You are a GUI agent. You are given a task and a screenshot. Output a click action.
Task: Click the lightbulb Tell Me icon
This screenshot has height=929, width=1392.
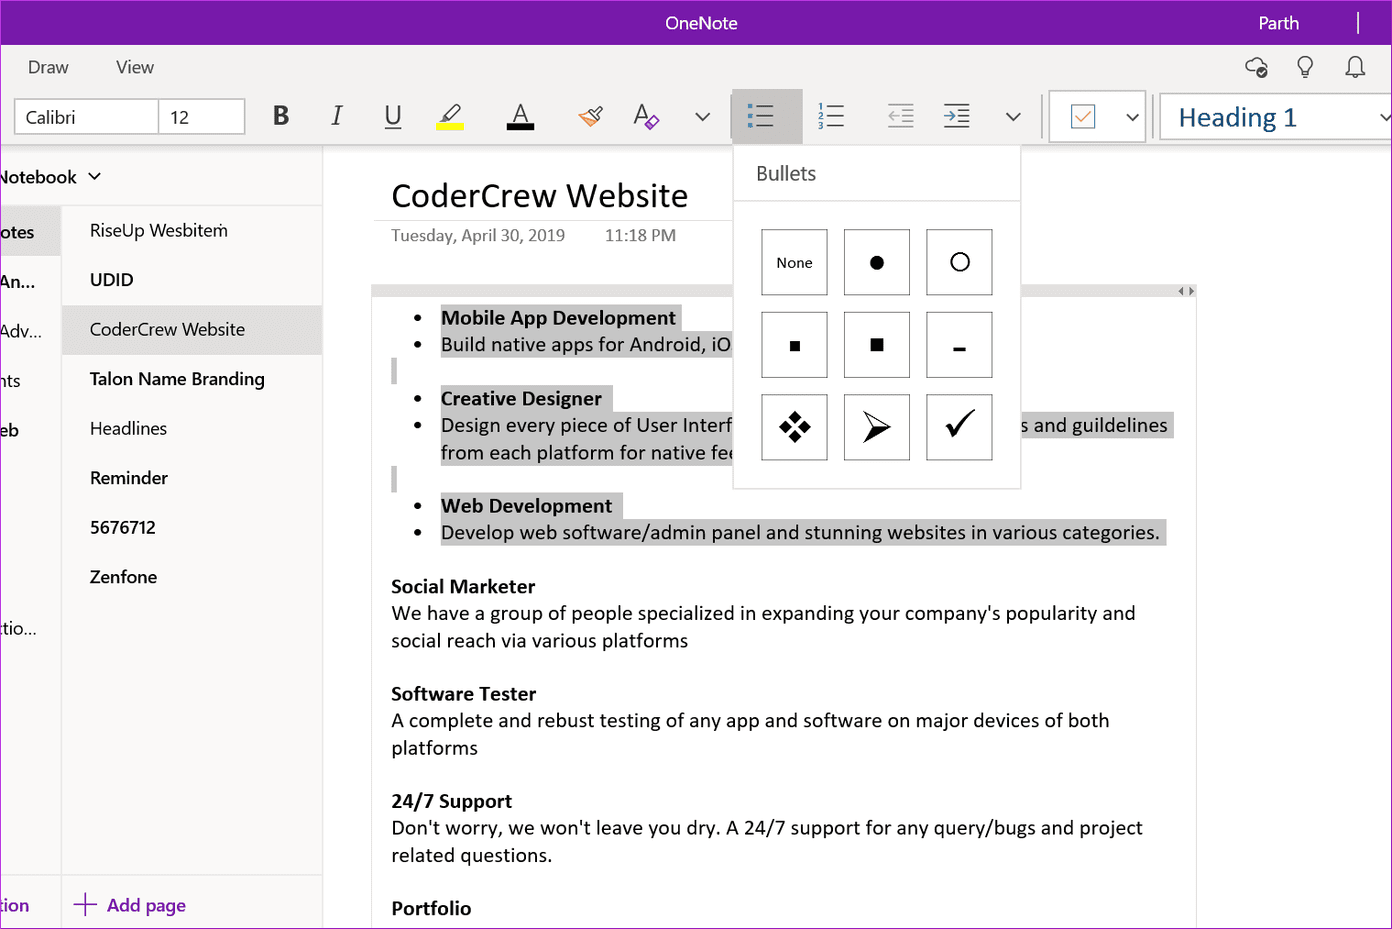(x=1305, y=67)
